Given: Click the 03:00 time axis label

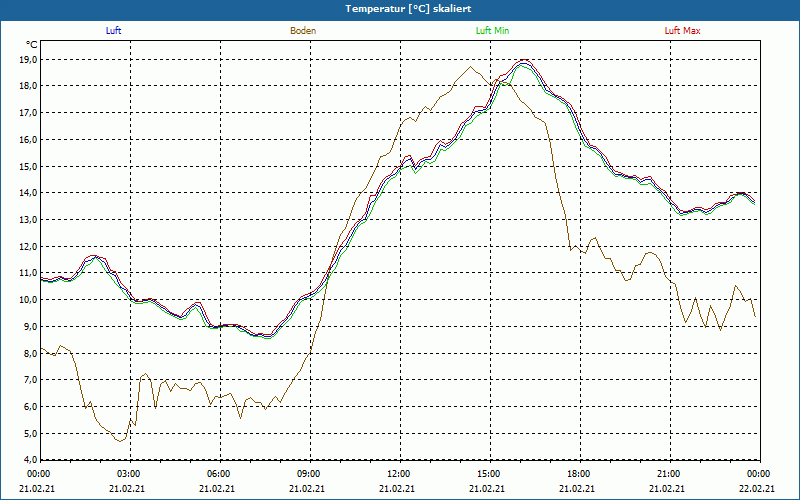Looking at the screenshot, I should tap(127, 474).
